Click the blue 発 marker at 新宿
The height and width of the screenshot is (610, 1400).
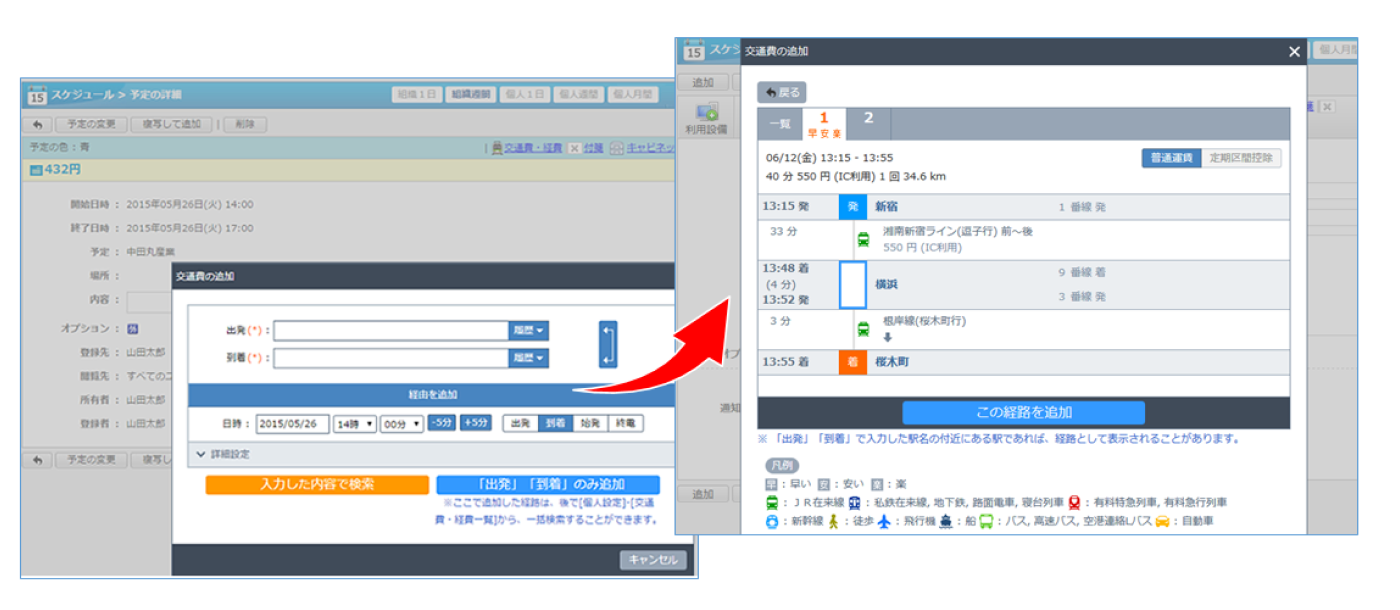pos(852,208)
